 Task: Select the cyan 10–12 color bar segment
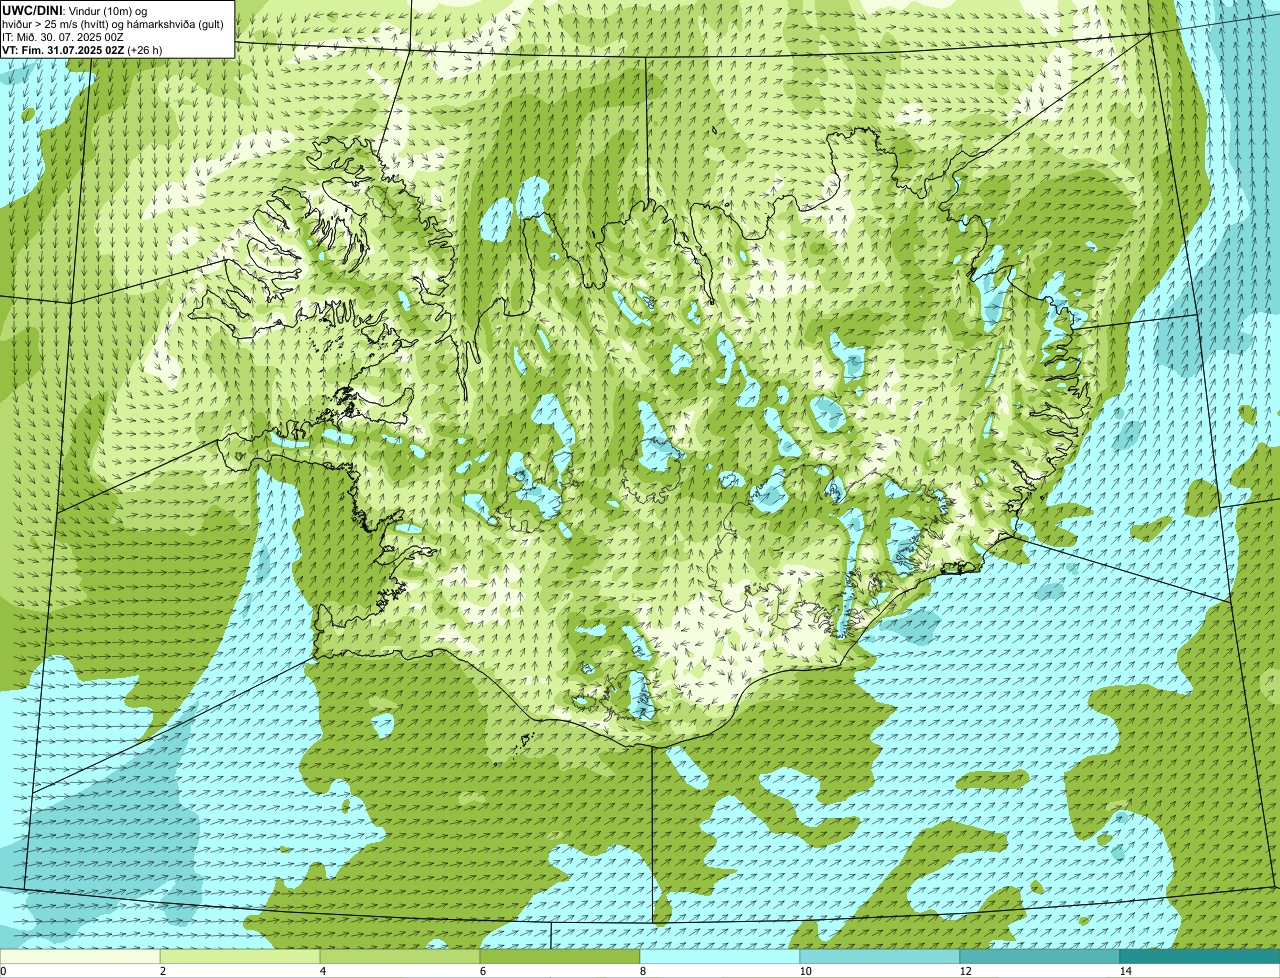[x=880, y=956]
